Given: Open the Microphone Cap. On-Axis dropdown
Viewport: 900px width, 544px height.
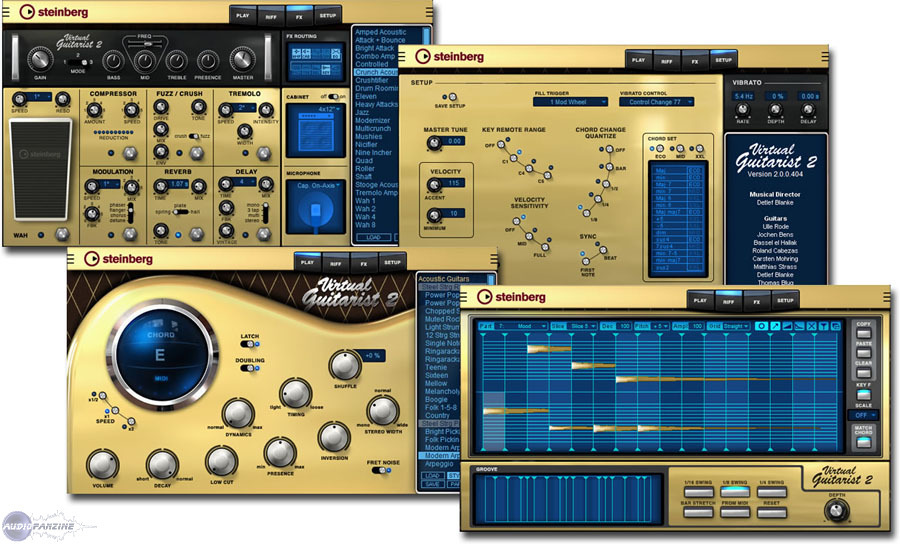Looking at the screenshot, I should pos(317,185).
